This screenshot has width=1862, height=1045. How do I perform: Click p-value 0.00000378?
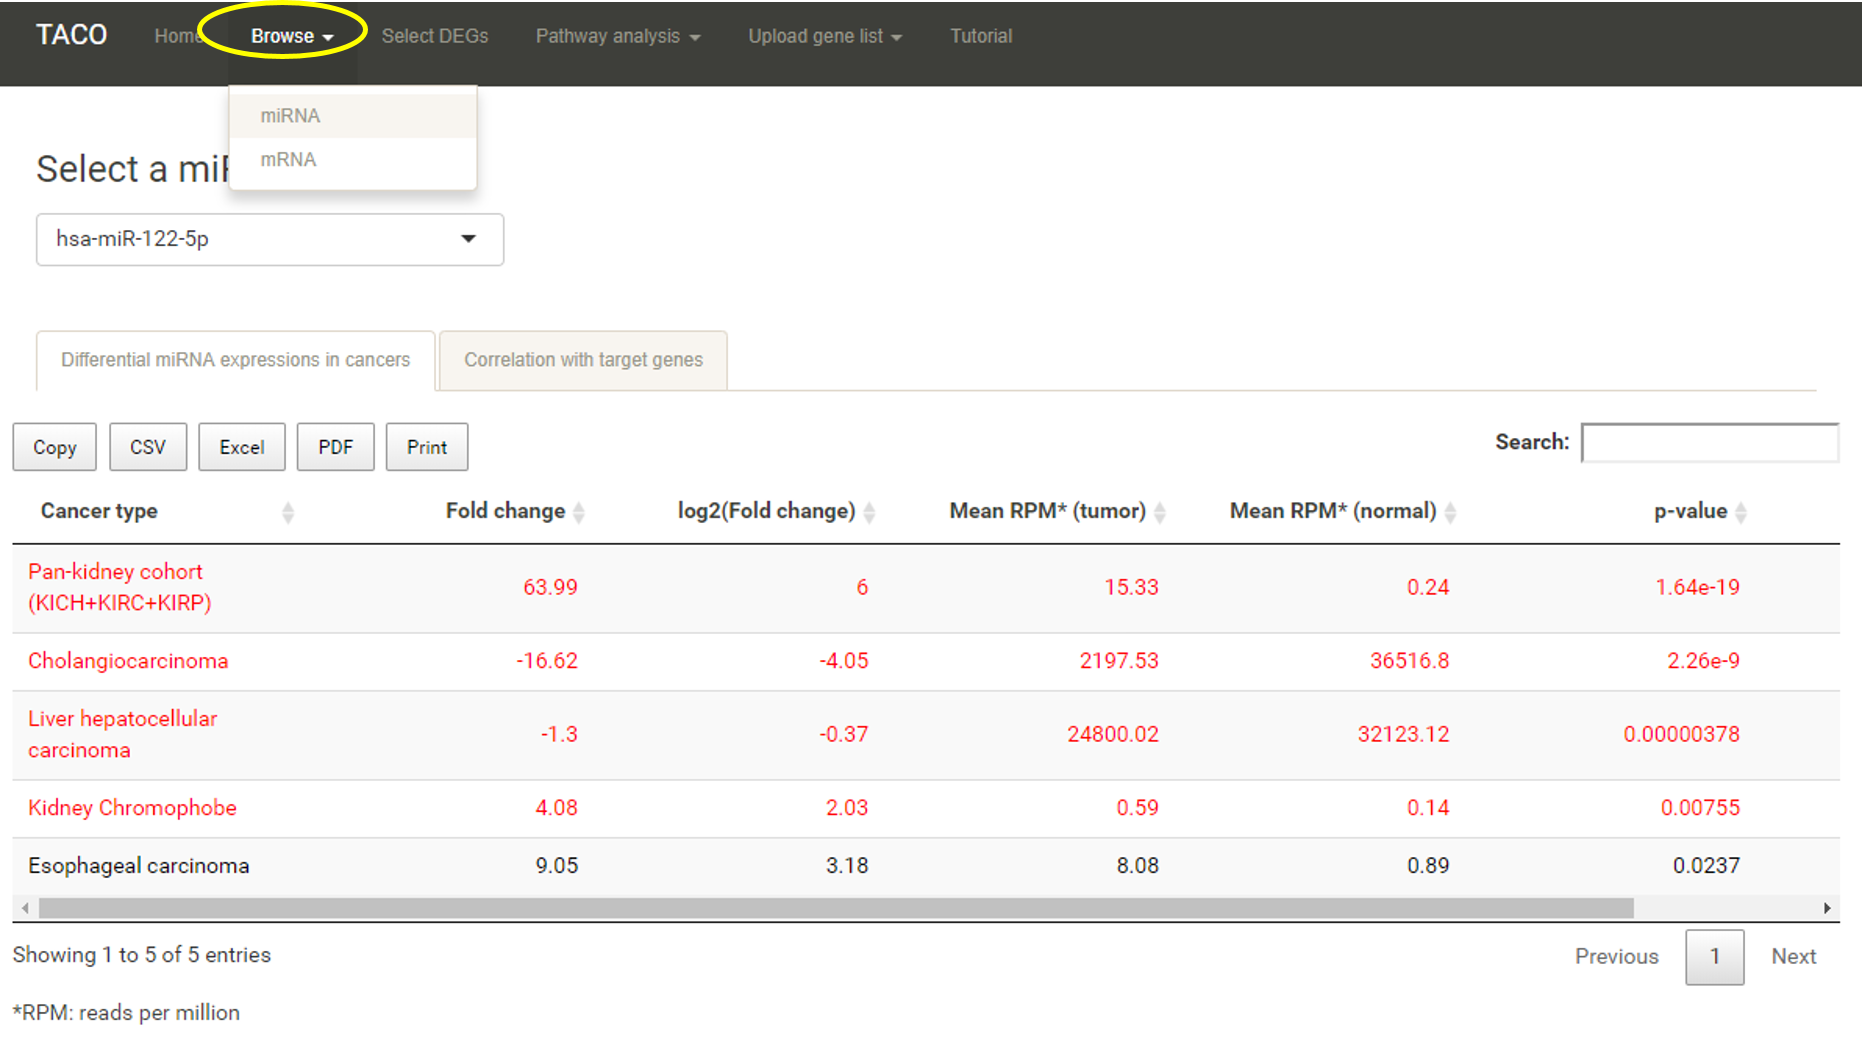(x=1682, y=734)
